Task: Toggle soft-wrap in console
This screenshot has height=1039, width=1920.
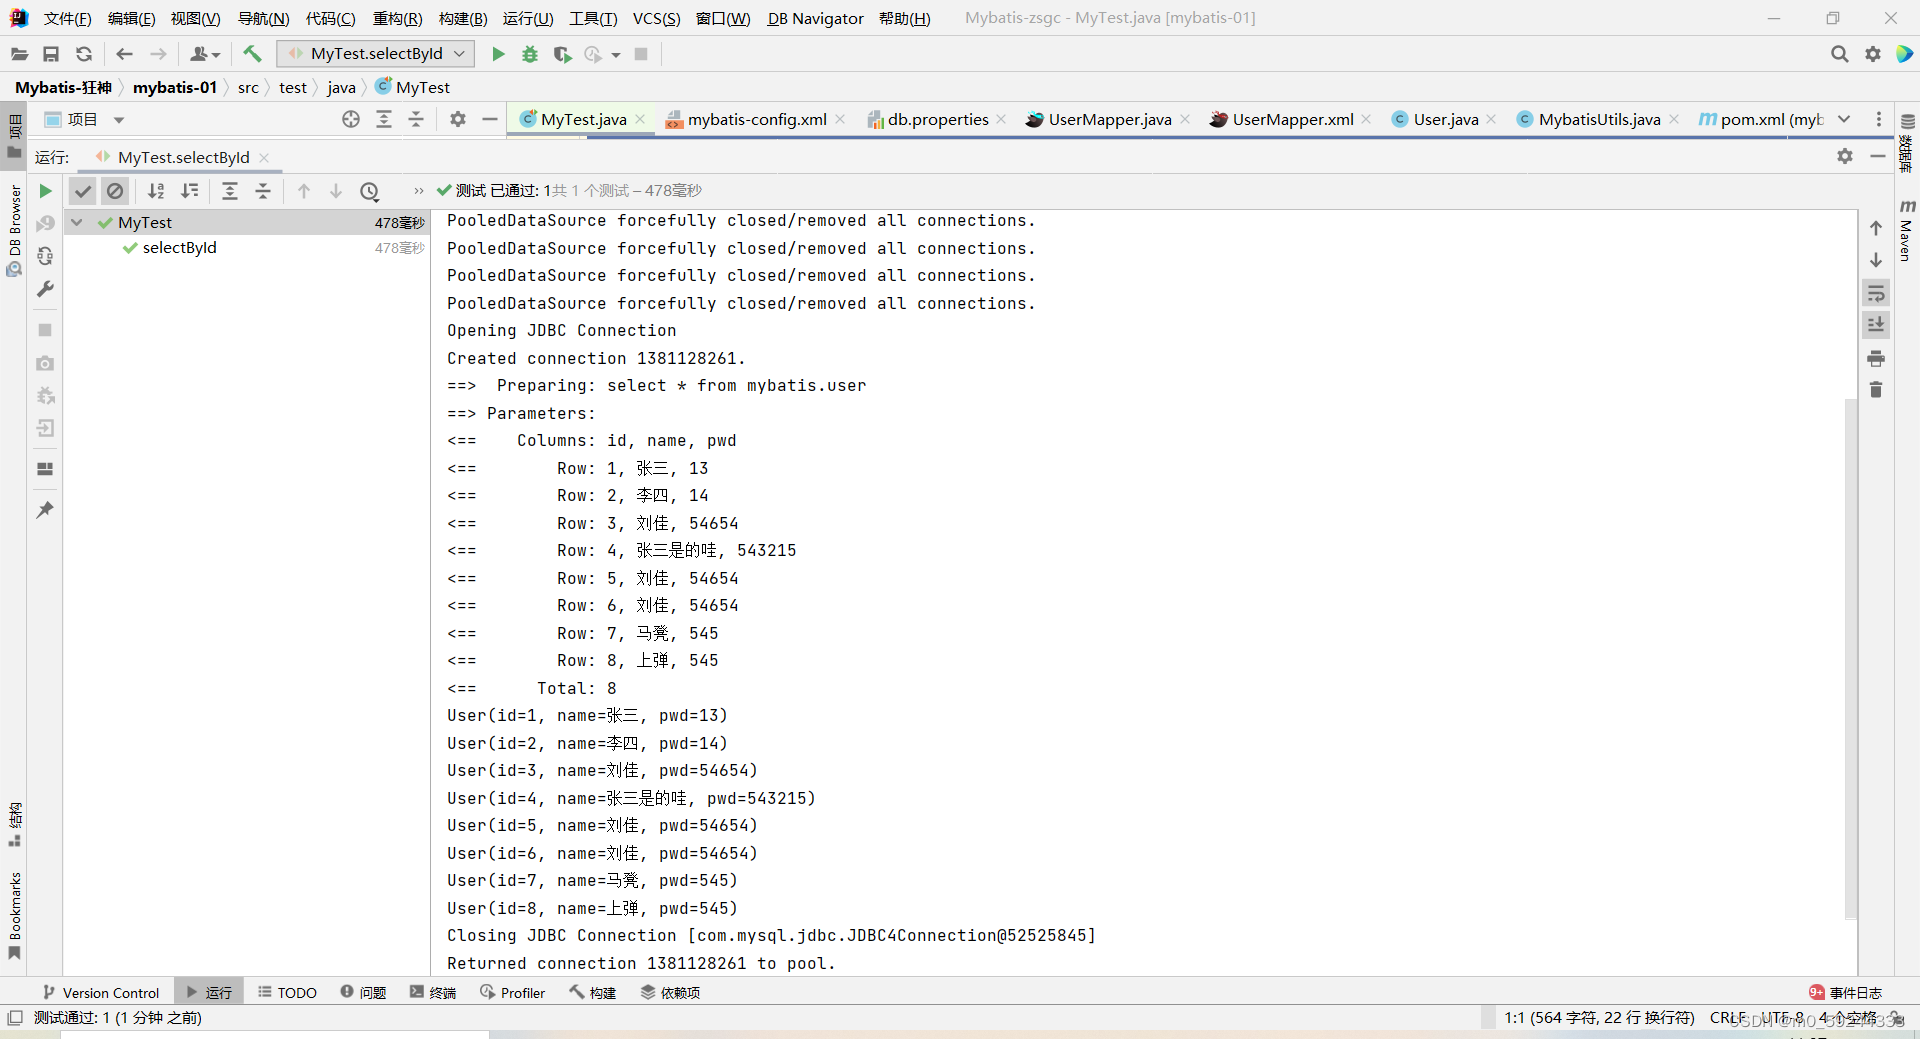Action: pos(1876,293)
